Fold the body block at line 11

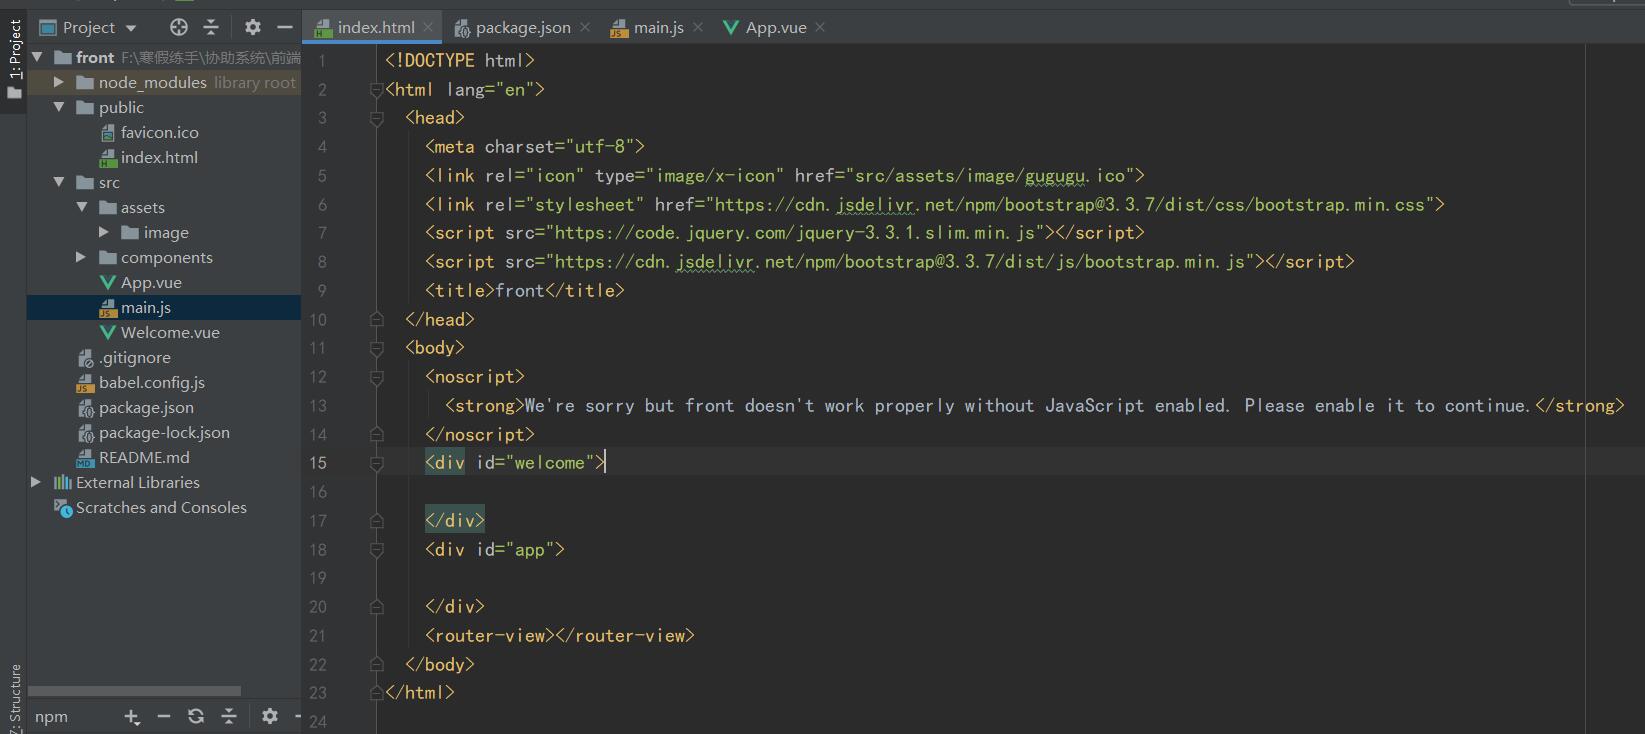[x=377, y=348]
